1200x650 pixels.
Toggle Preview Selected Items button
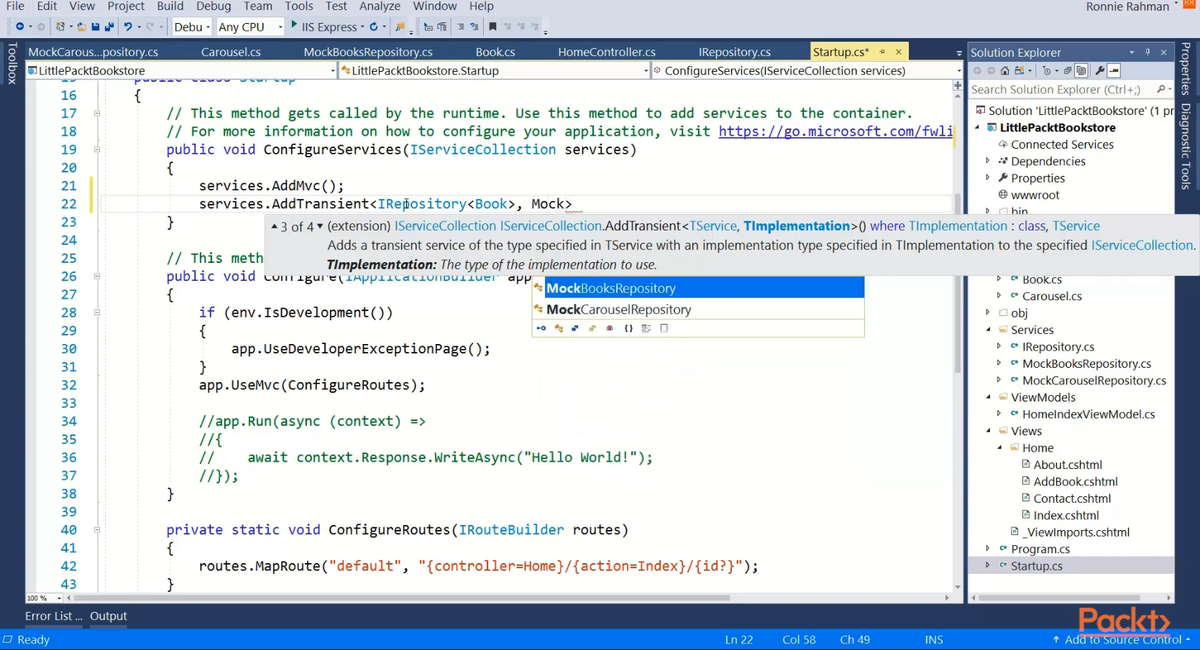pyautogui.click(x=1114, y=71)
